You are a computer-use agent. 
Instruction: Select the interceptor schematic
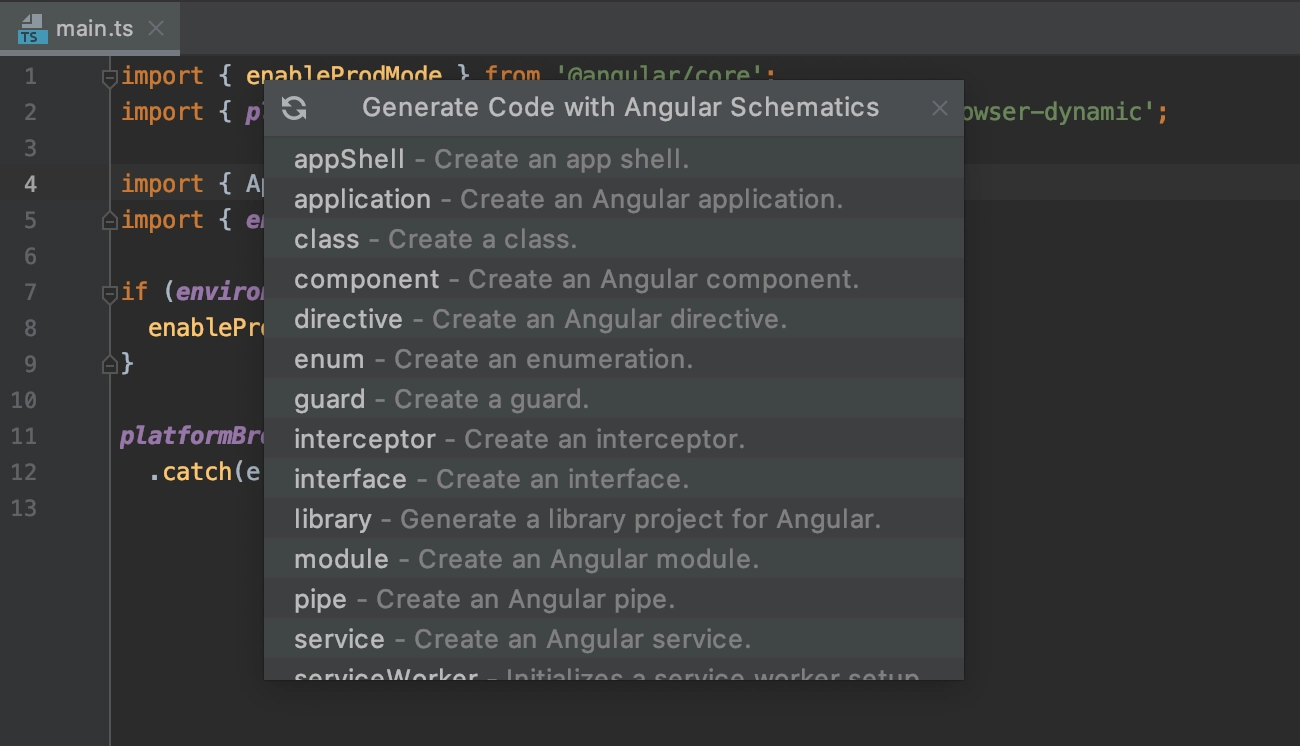coord(614,439)
